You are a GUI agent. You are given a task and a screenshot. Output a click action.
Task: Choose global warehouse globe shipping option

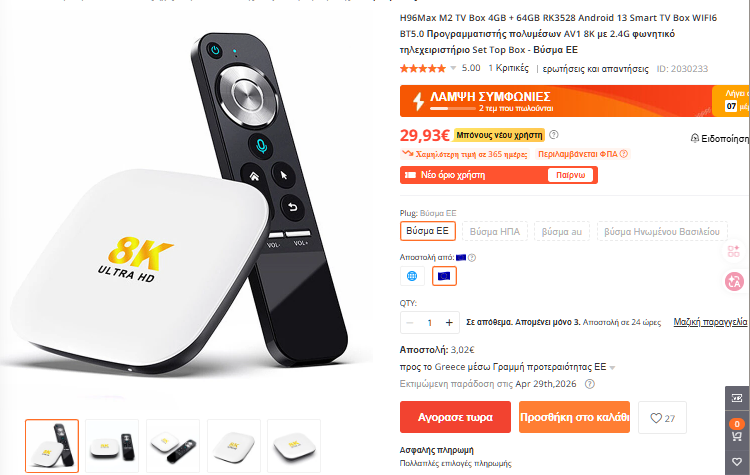click(412, 276)
